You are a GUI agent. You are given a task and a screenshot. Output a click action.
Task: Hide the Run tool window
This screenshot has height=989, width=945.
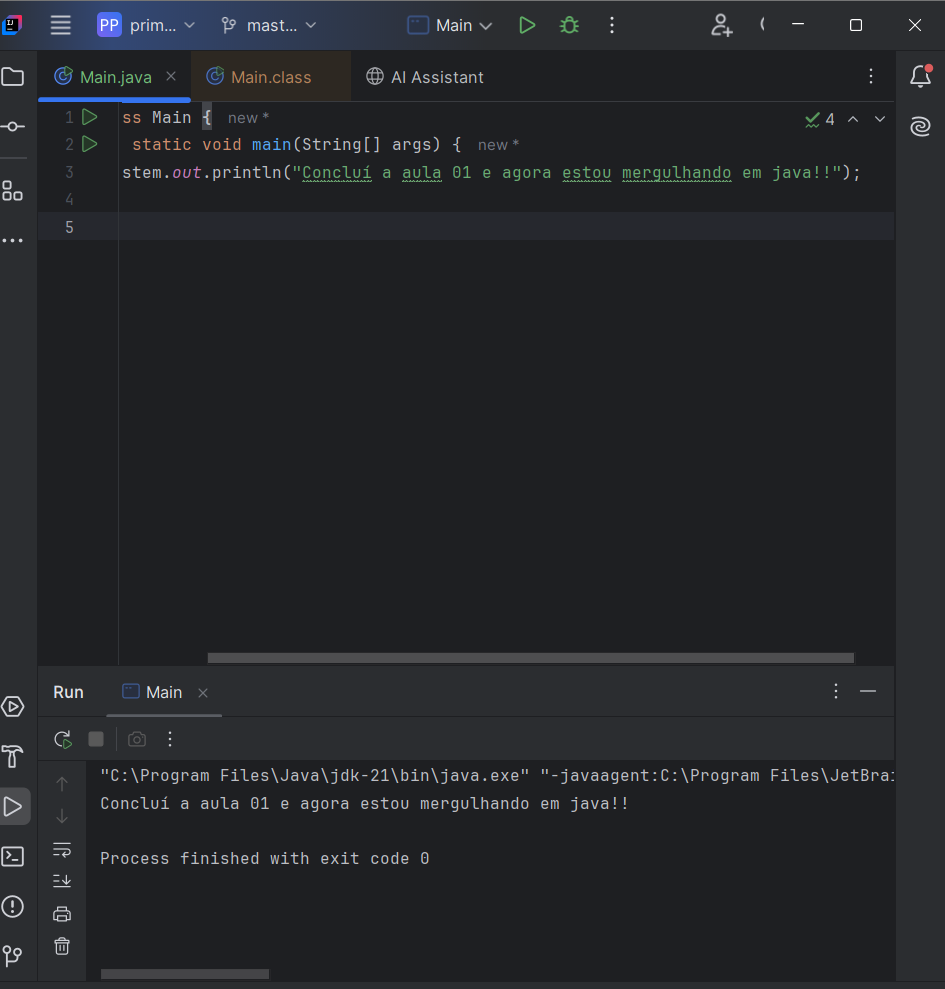click(867, 691)
